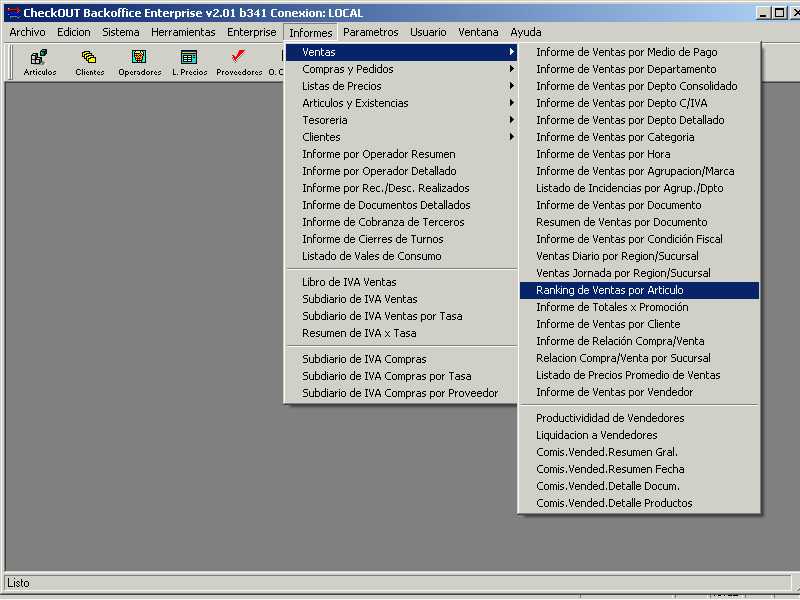800x600 pixels.
Task: Choose Informe de Ventas por Depto Detallado
Action: [x=639, y=120]
